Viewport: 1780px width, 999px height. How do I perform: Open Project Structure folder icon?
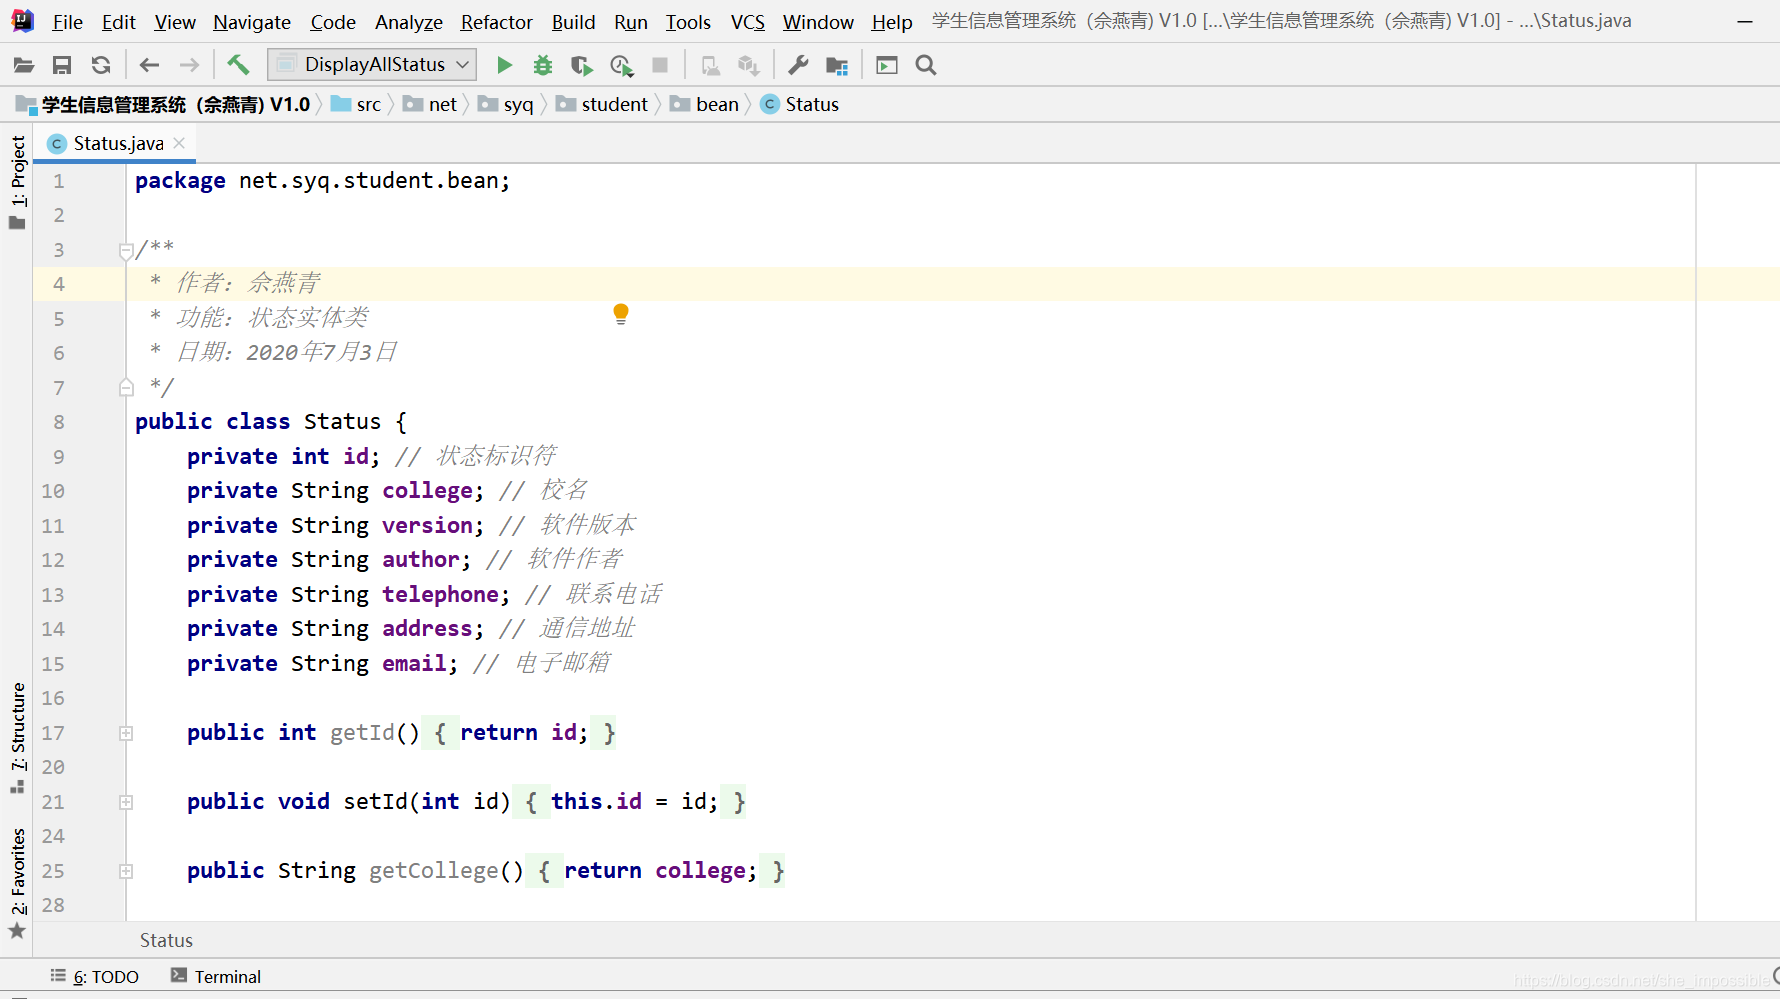point(837,66)
